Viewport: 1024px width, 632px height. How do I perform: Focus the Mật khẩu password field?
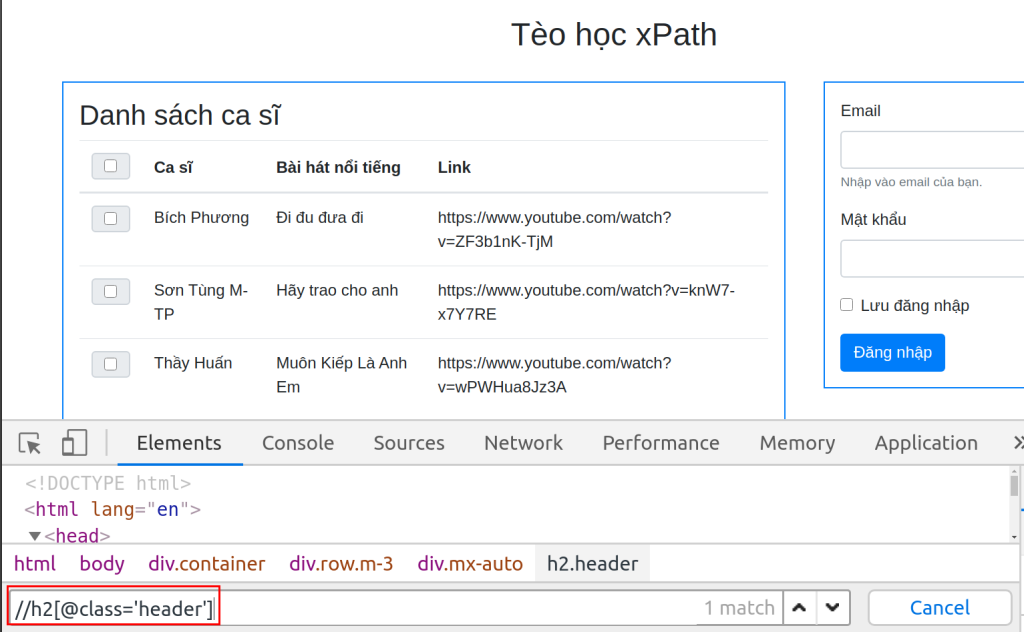pos(932,259)
